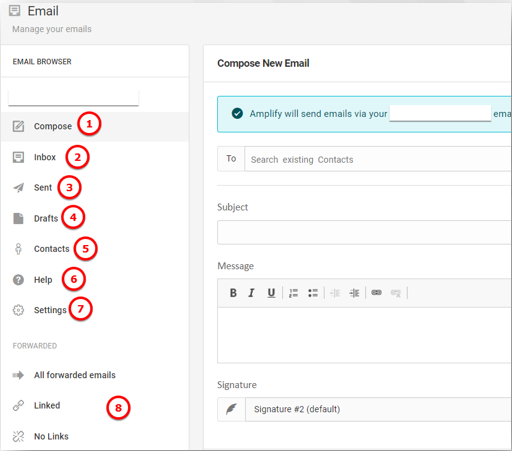Click the feather signature icon
This screenshot has width=512, height=451.
231,409
